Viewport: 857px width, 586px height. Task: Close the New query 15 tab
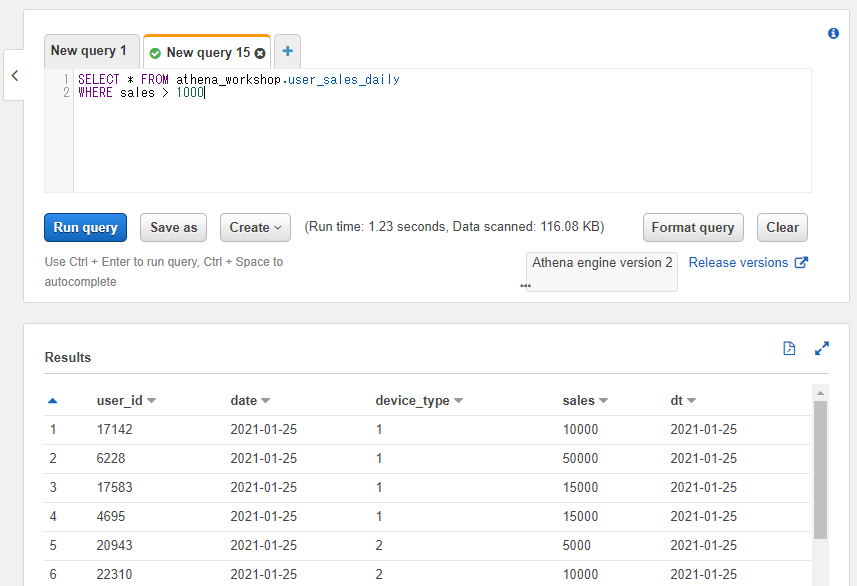(x=260, y=53)
